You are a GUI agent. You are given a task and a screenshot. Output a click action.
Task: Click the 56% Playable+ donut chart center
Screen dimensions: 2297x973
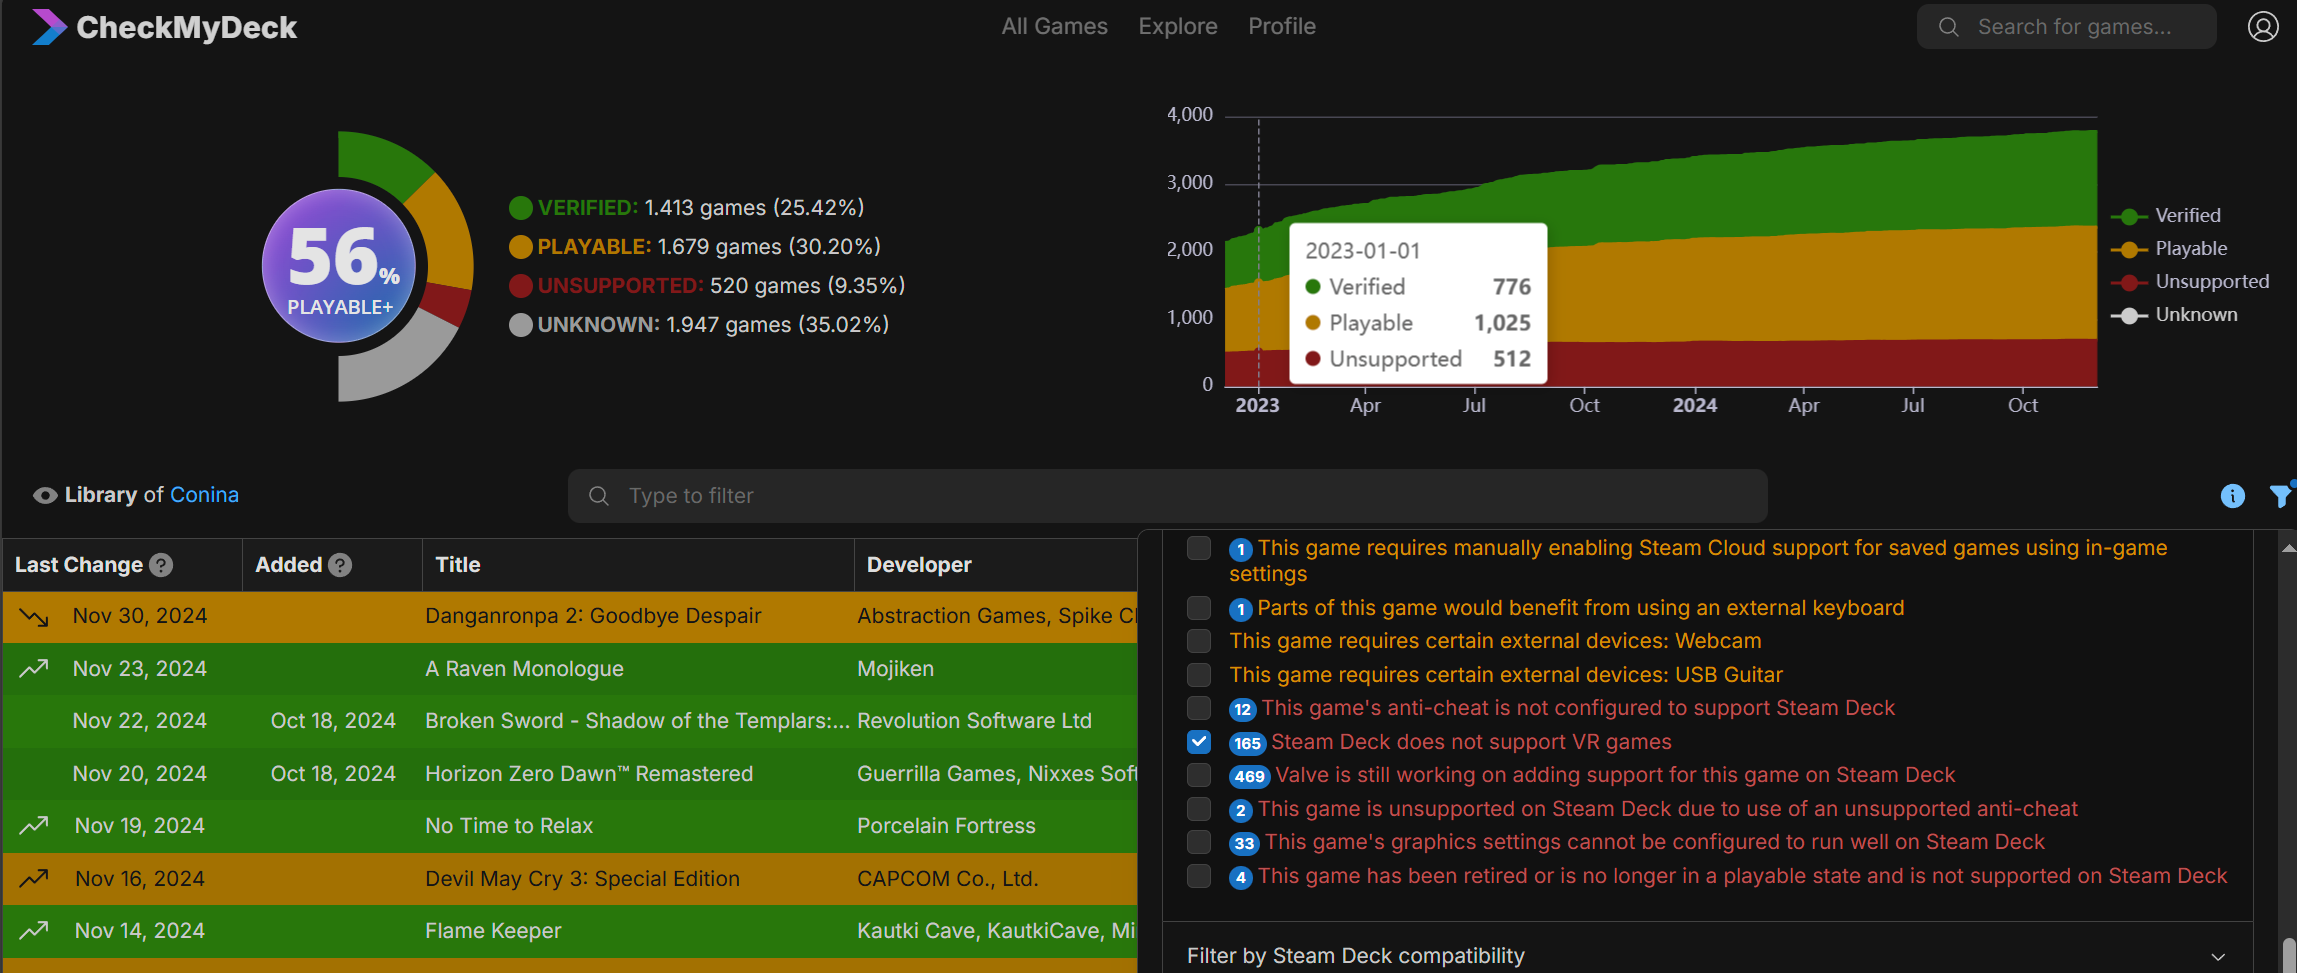coord(339,266)
